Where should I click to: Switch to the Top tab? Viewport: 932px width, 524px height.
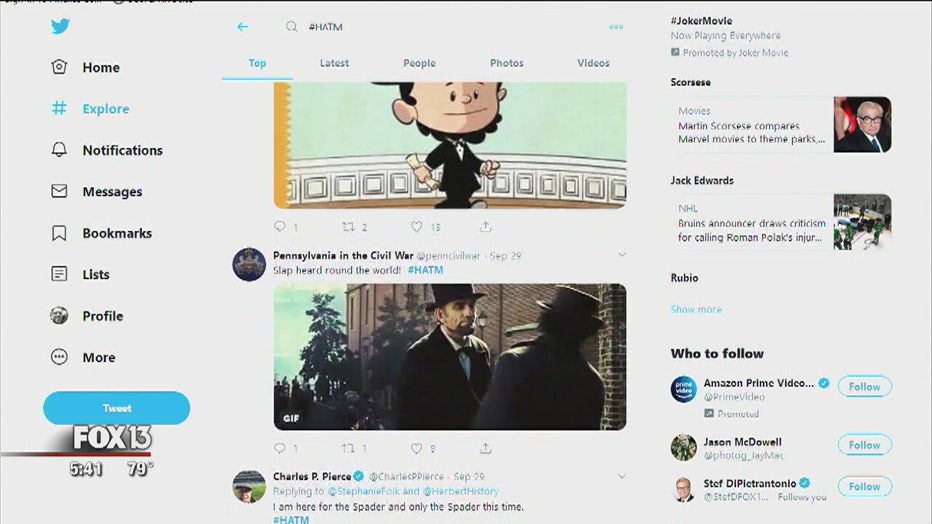click(257, 63)
